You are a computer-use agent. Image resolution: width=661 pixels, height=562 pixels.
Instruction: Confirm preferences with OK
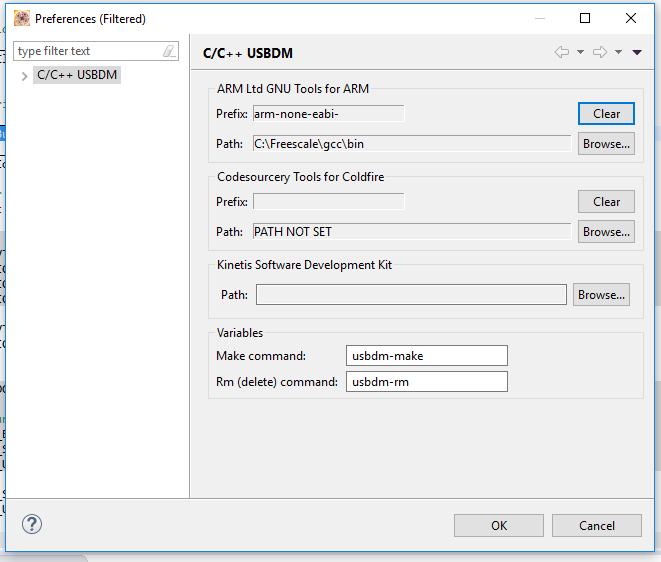[499, 525]
